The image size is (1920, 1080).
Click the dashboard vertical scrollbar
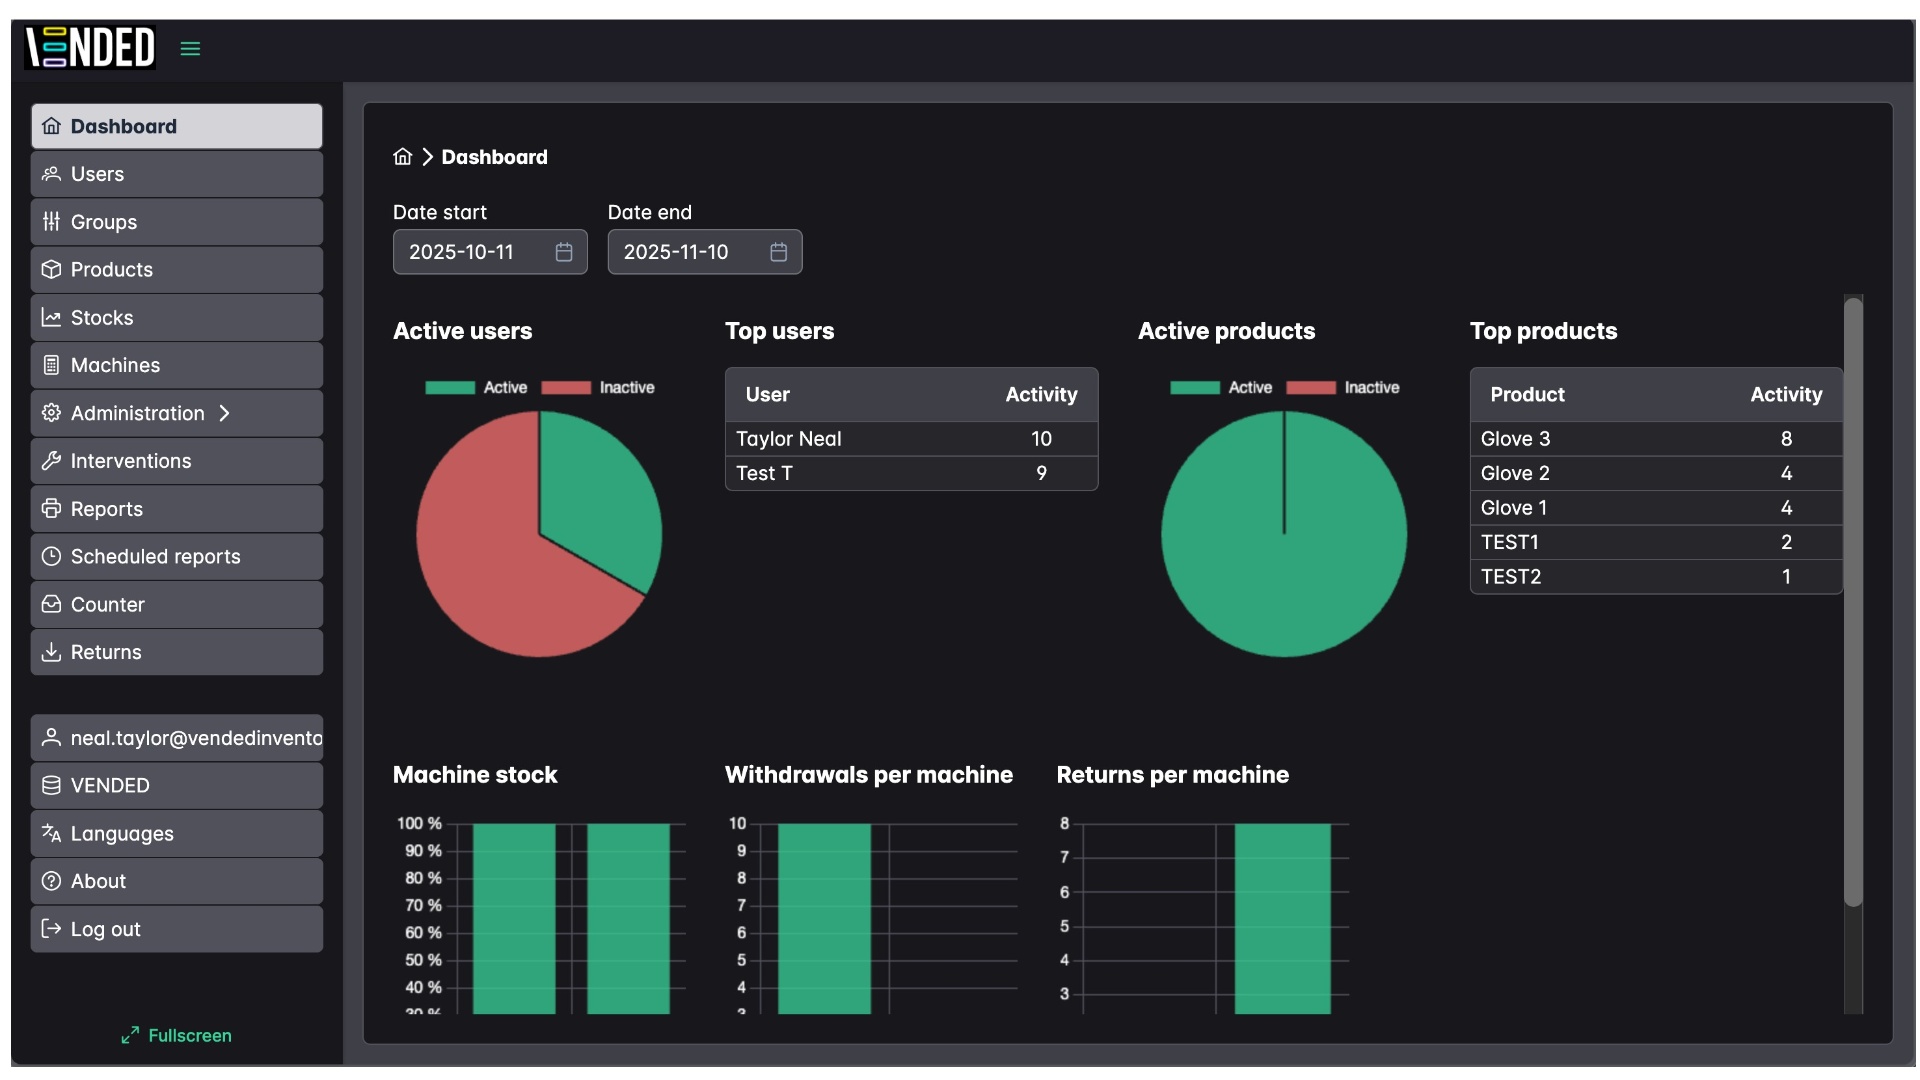[x=1853, y=603]
